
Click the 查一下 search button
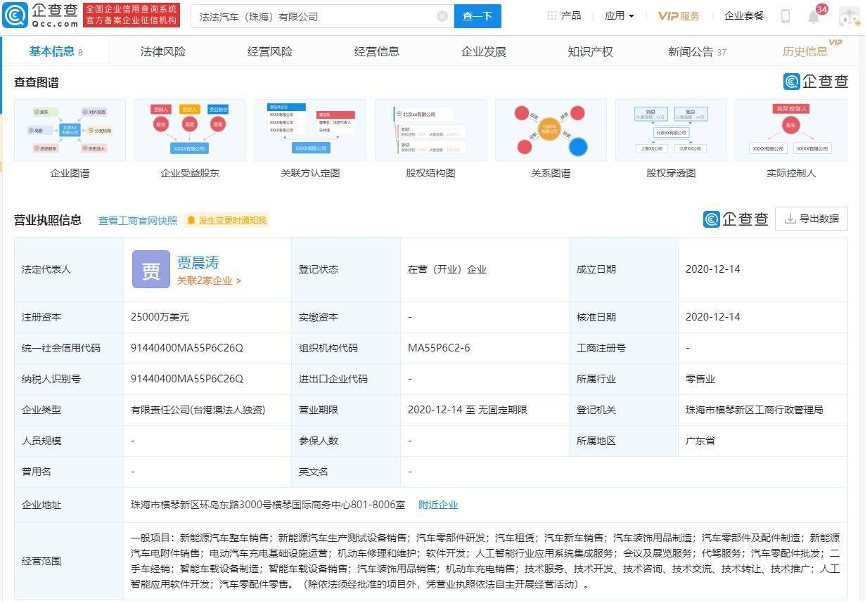click(477, 16)
